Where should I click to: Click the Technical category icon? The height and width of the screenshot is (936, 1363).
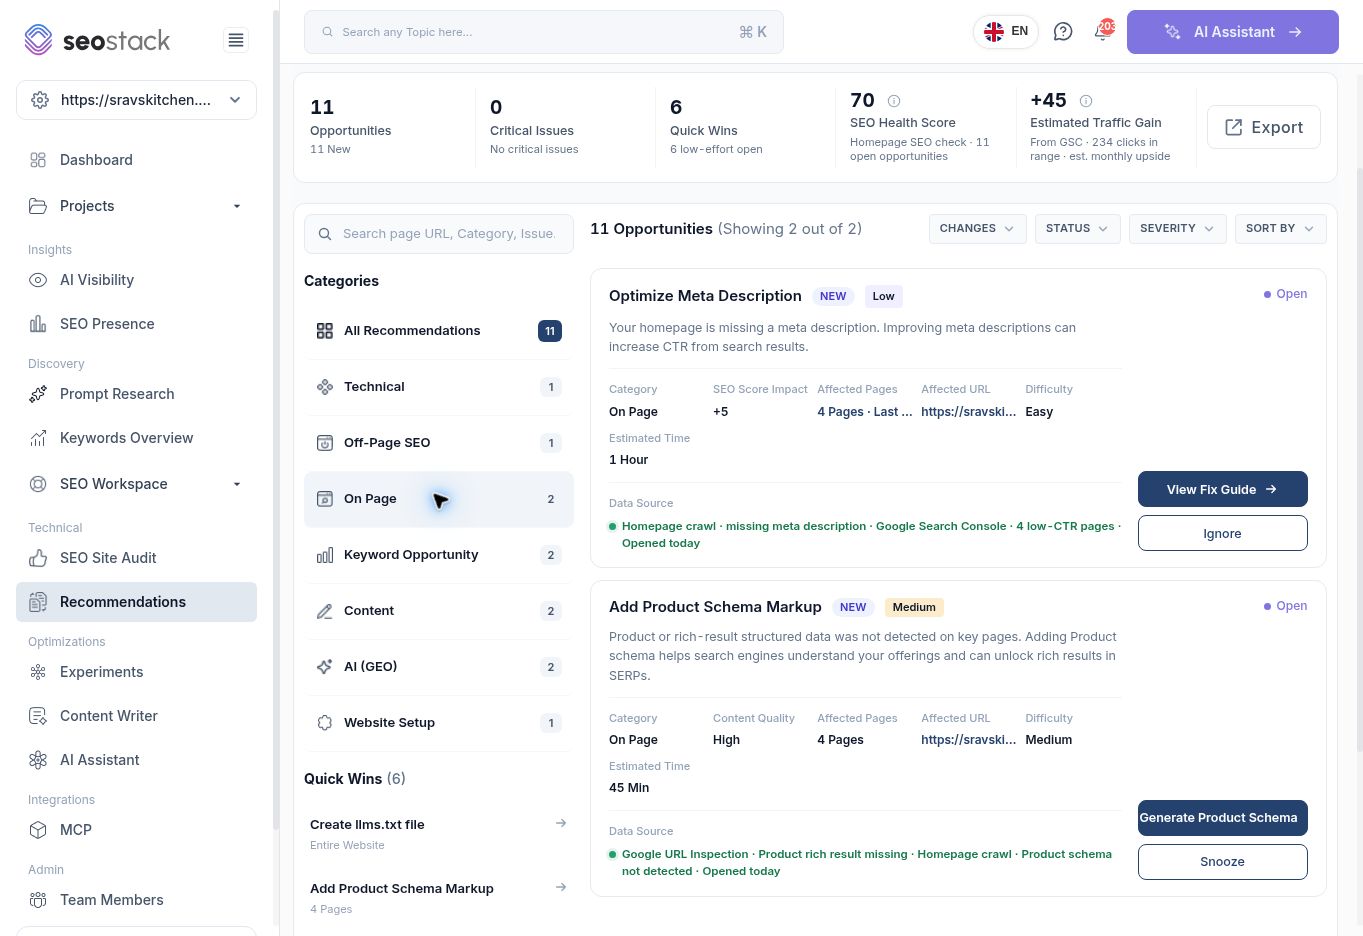(x=325, y=387)
